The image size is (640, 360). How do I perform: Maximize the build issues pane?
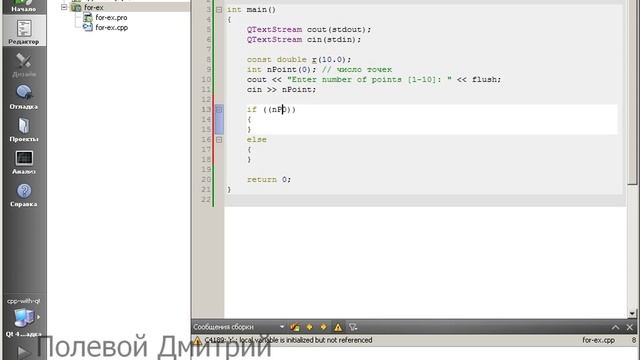pos(616,327)
